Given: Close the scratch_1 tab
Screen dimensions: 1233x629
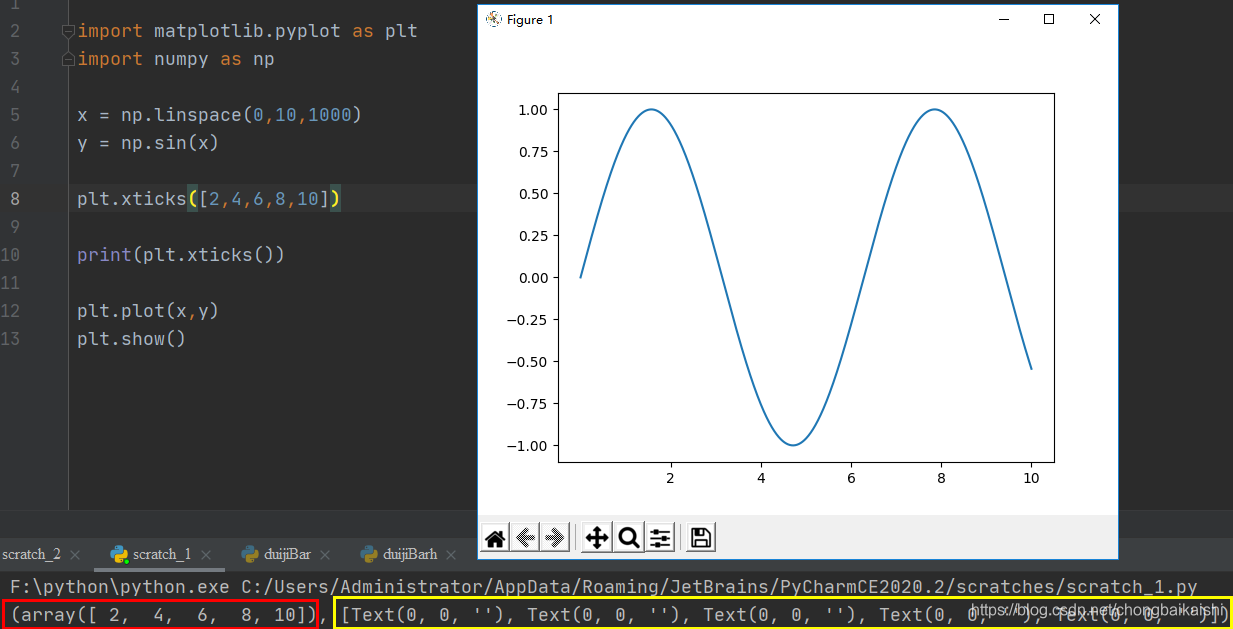Looking at the screenshot, I should [x=205, y=555].
